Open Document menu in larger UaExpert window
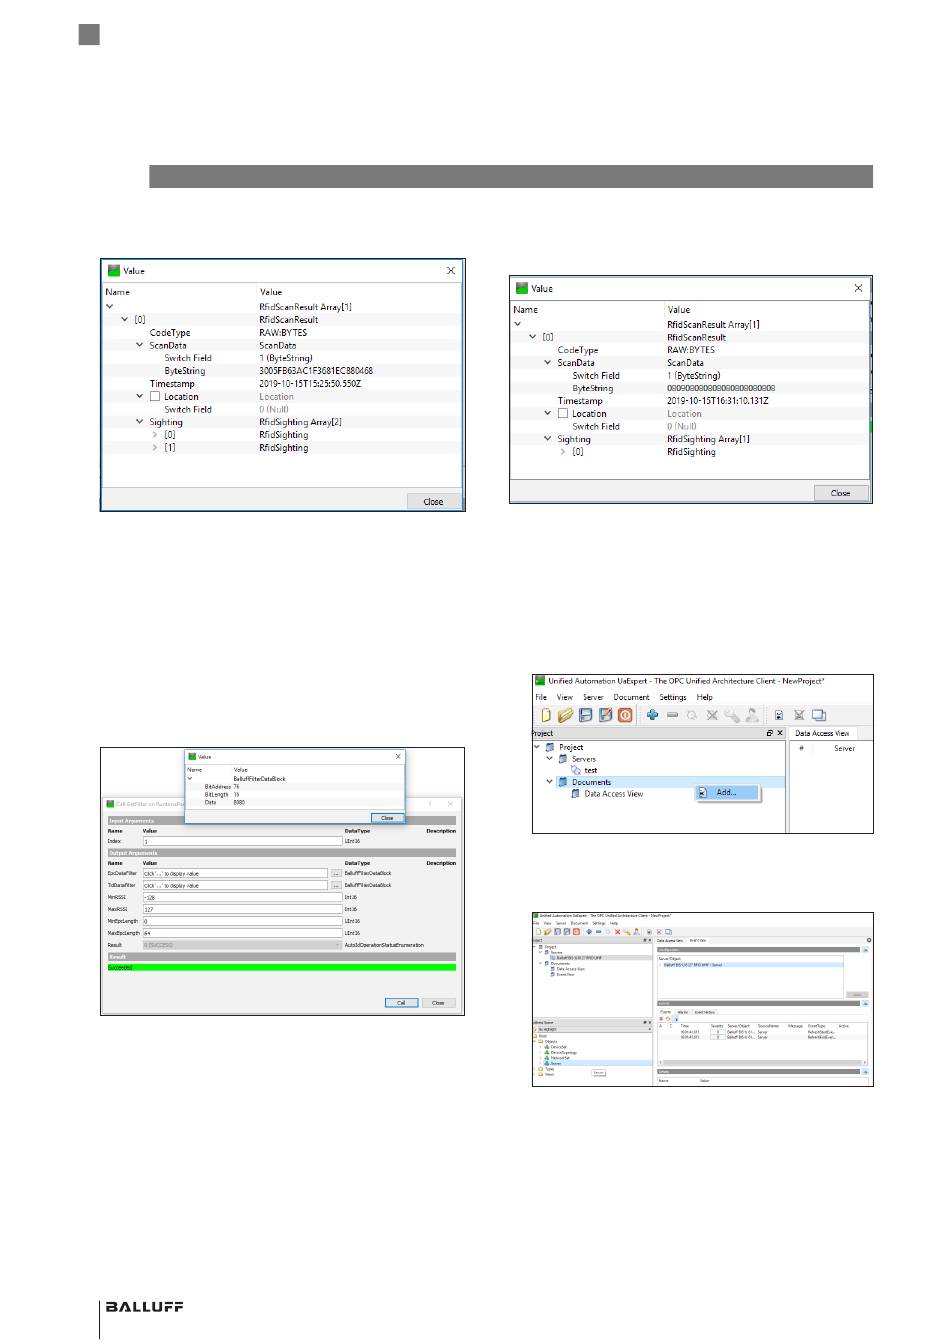The width and height of the screenshot is (950, 1344). [631, 697]
